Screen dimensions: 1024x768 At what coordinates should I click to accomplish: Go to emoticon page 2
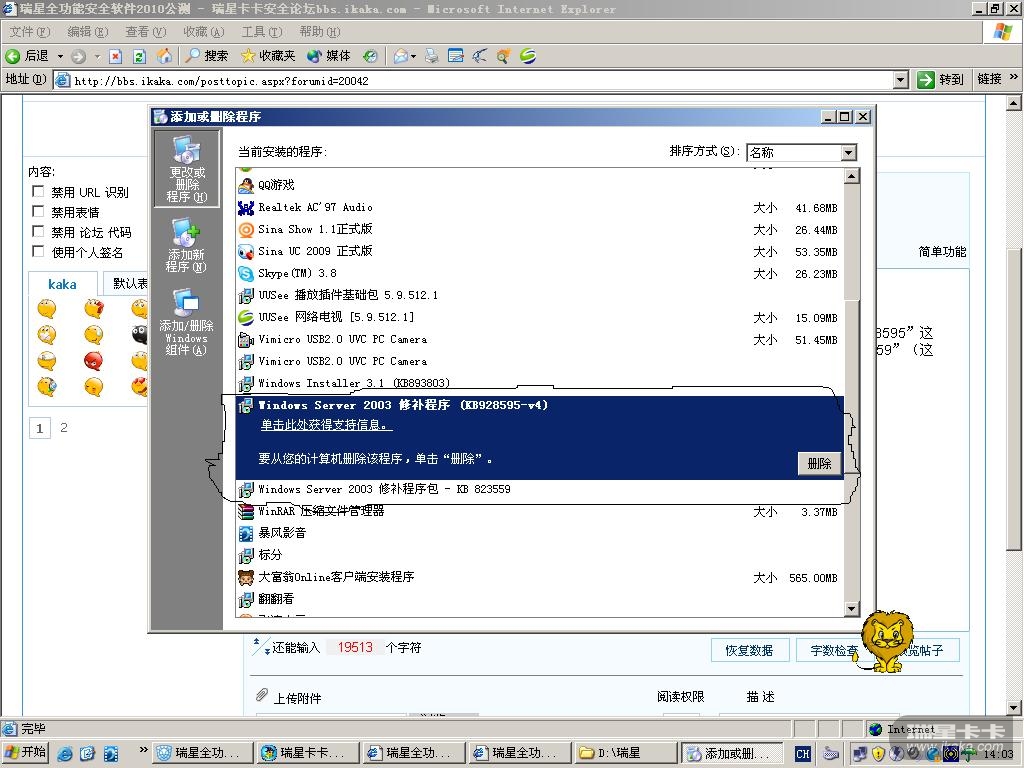63,427
